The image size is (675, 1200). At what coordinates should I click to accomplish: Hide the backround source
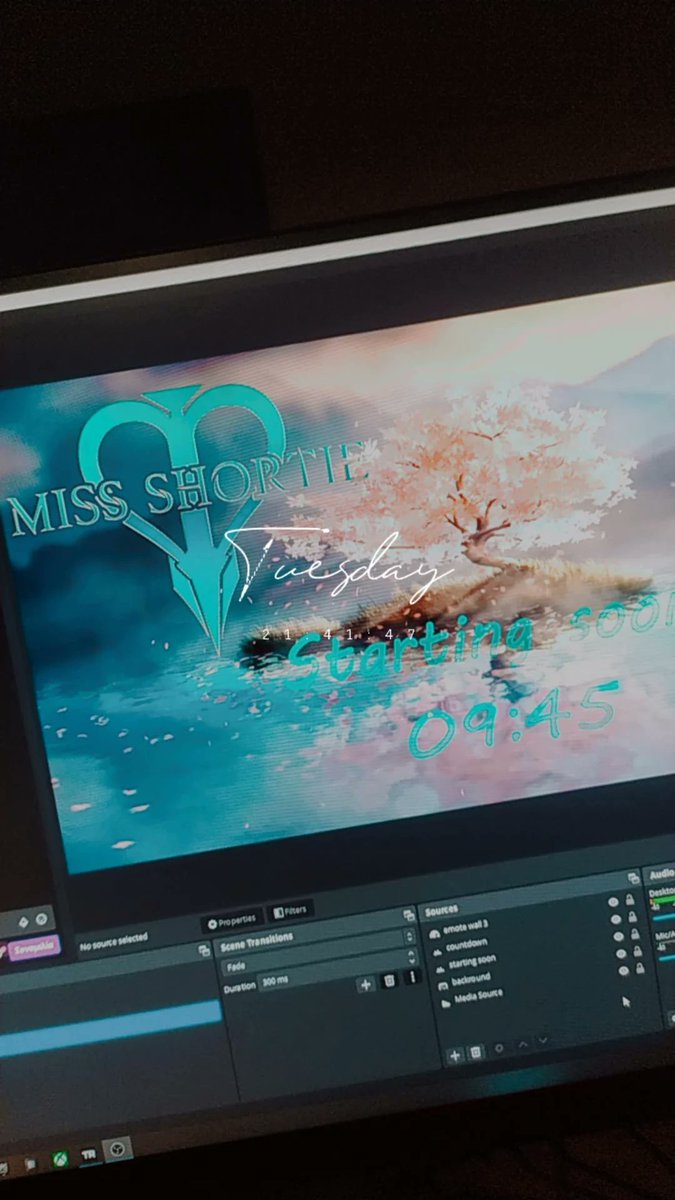pos(621,954)
